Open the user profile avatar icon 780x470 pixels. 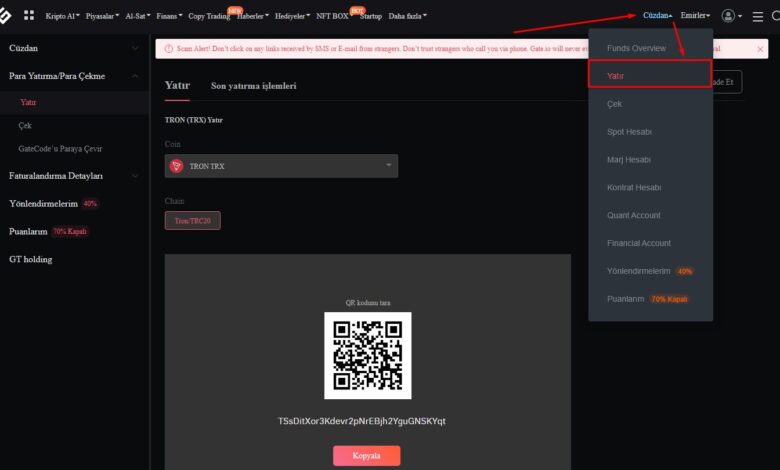click(728, 16)
